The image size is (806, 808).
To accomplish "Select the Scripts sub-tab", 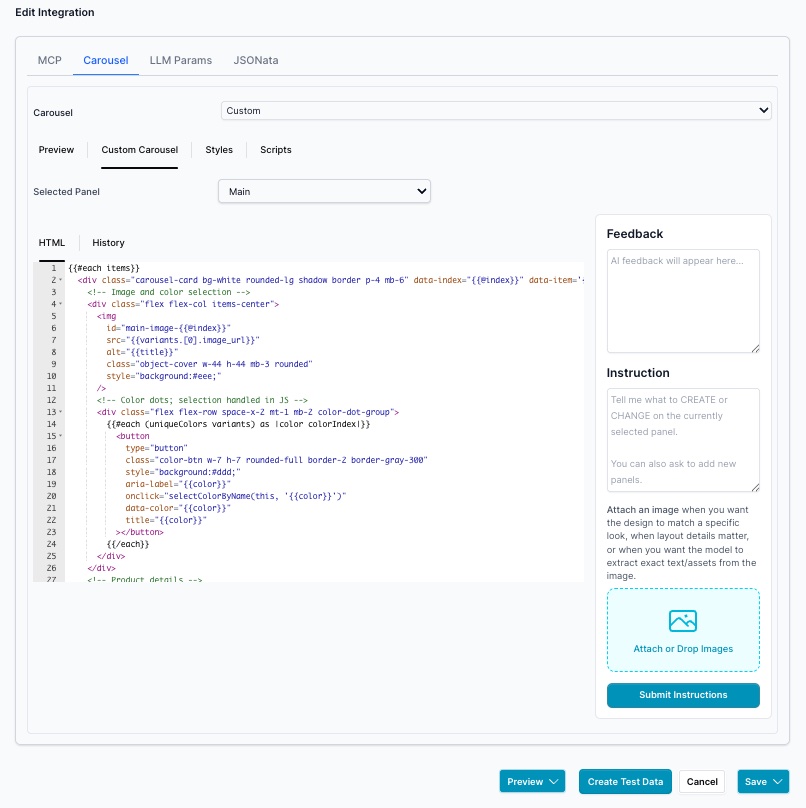I will point(276,150).
